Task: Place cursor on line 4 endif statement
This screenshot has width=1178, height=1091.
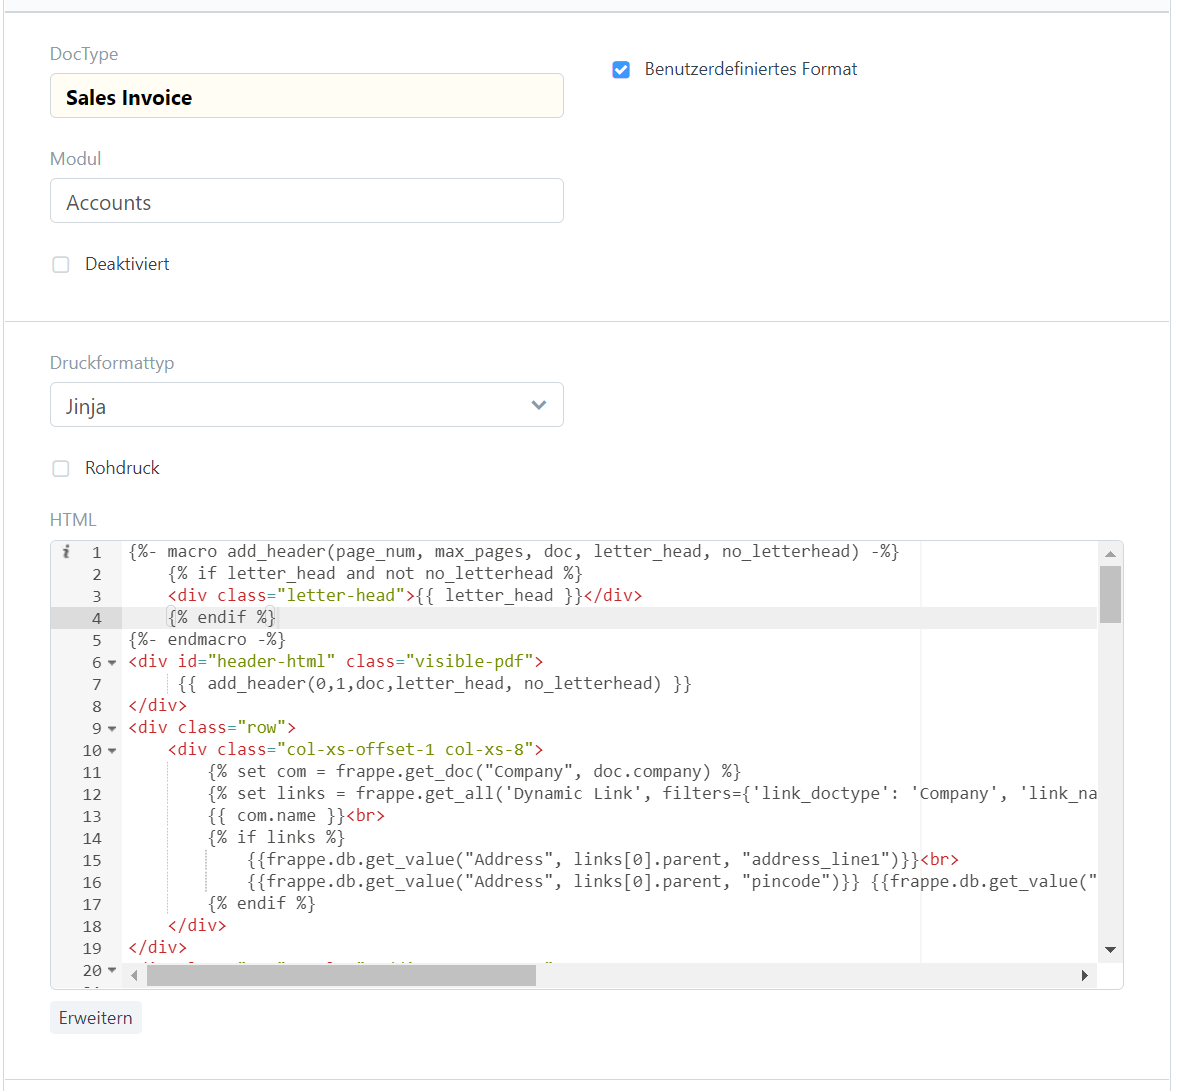Action: pyautogui.click(x=222, y=618)
